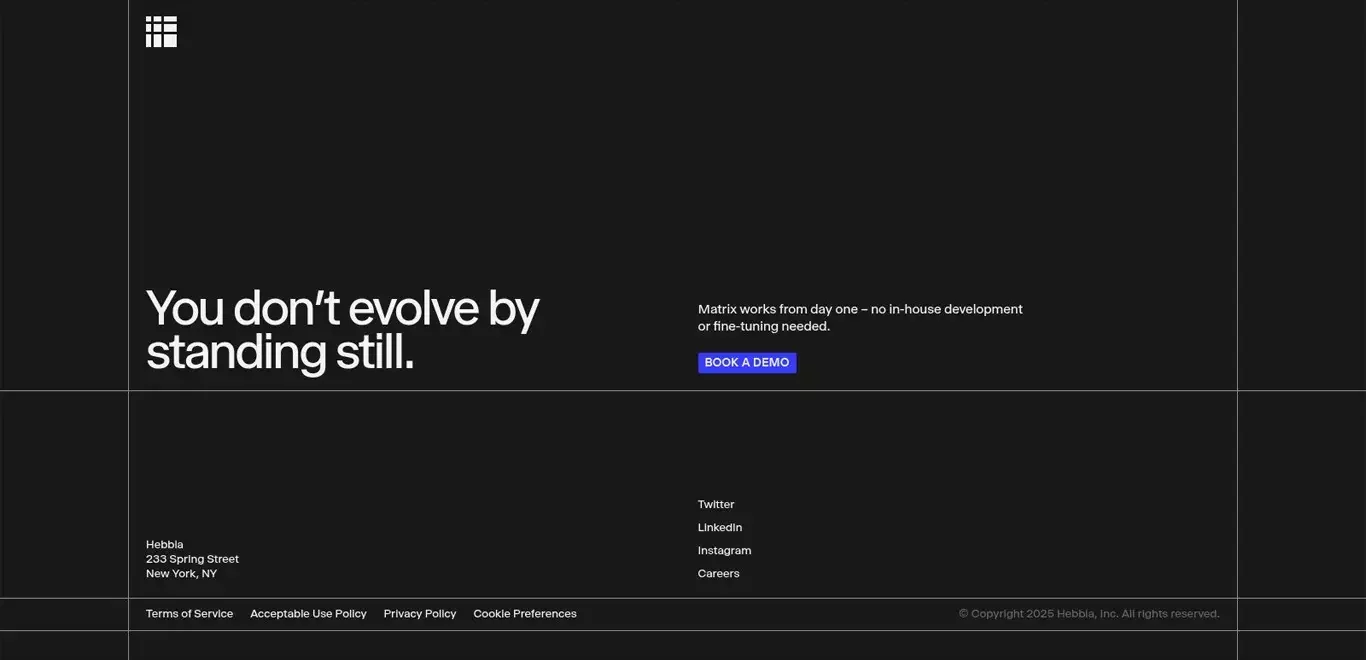Open the Terms of Service link
This screenshot has width=1366, height=660.
coord(189,614)
